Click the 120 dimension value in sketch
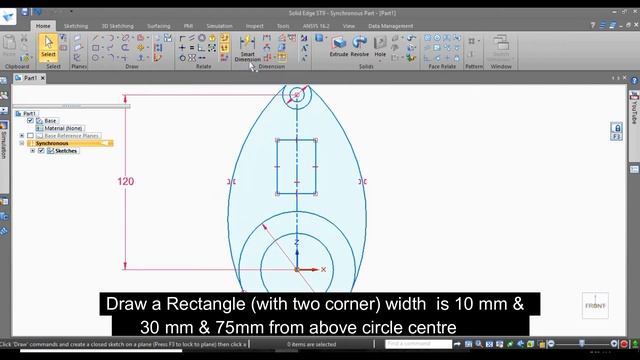This screenshot has width=640, height=360. [125, 182]
